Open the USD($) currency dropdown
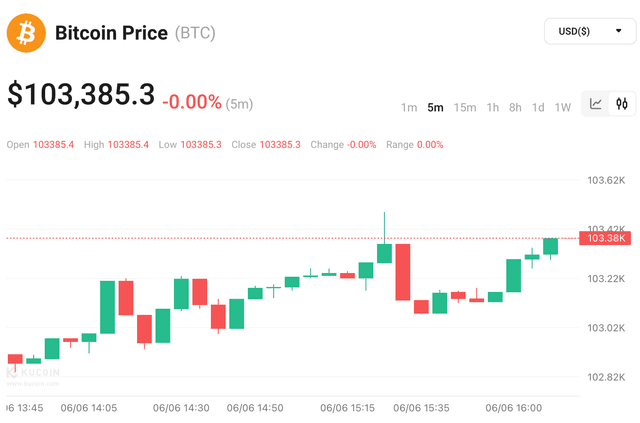 click(x=590, y=31)
